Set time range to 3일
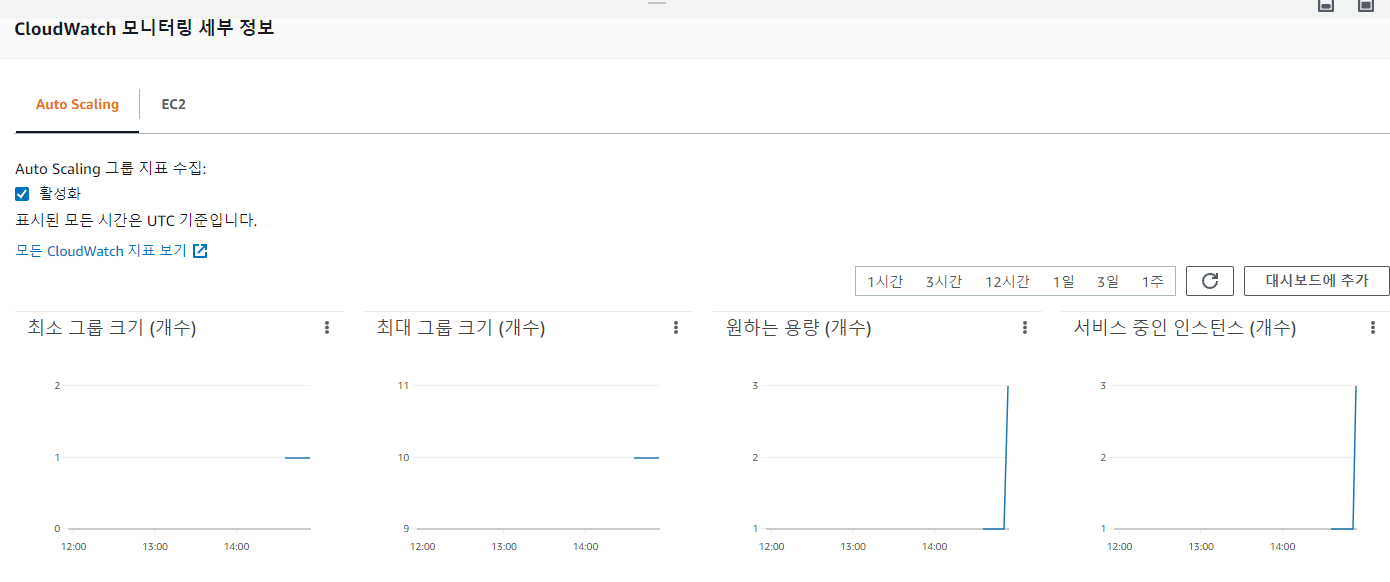Screen dimensions: 1390x582 coord(1108,282)
